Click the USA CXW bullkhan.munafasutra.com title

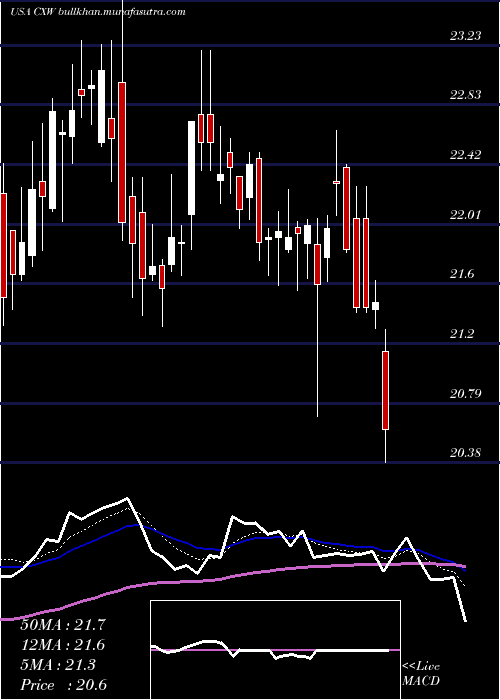pos(97,11)
